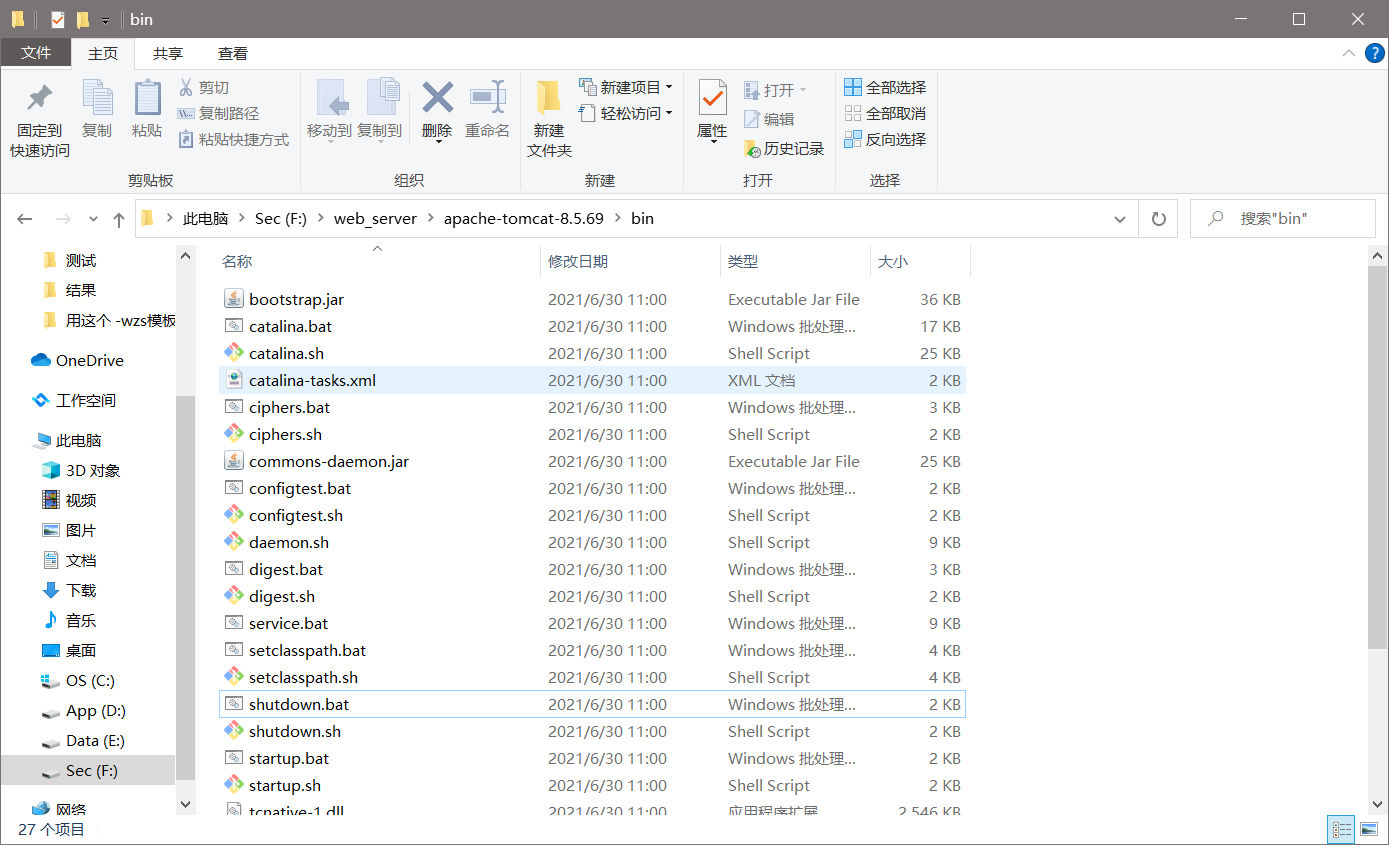
Task: Click the Edit (编辑) icon
Action: [x=752, y=119]
